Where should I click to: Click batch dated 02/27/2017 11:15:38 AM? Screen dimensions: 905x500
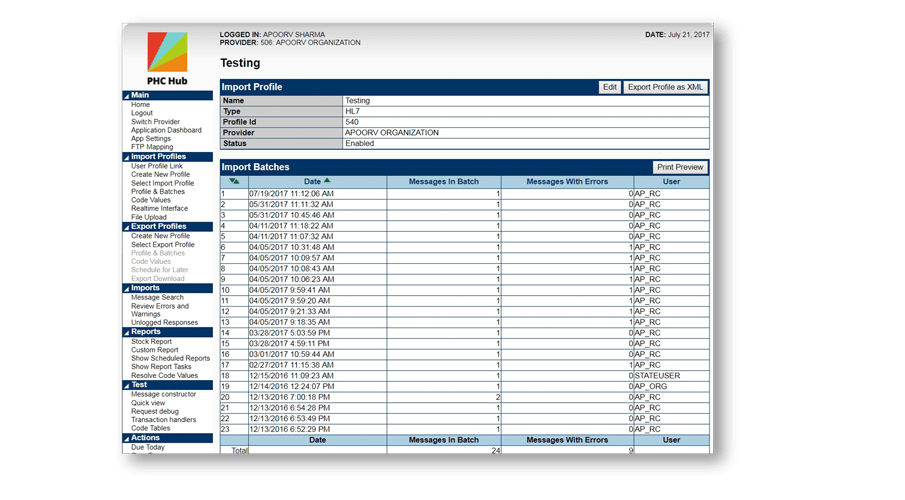point(291,365)
